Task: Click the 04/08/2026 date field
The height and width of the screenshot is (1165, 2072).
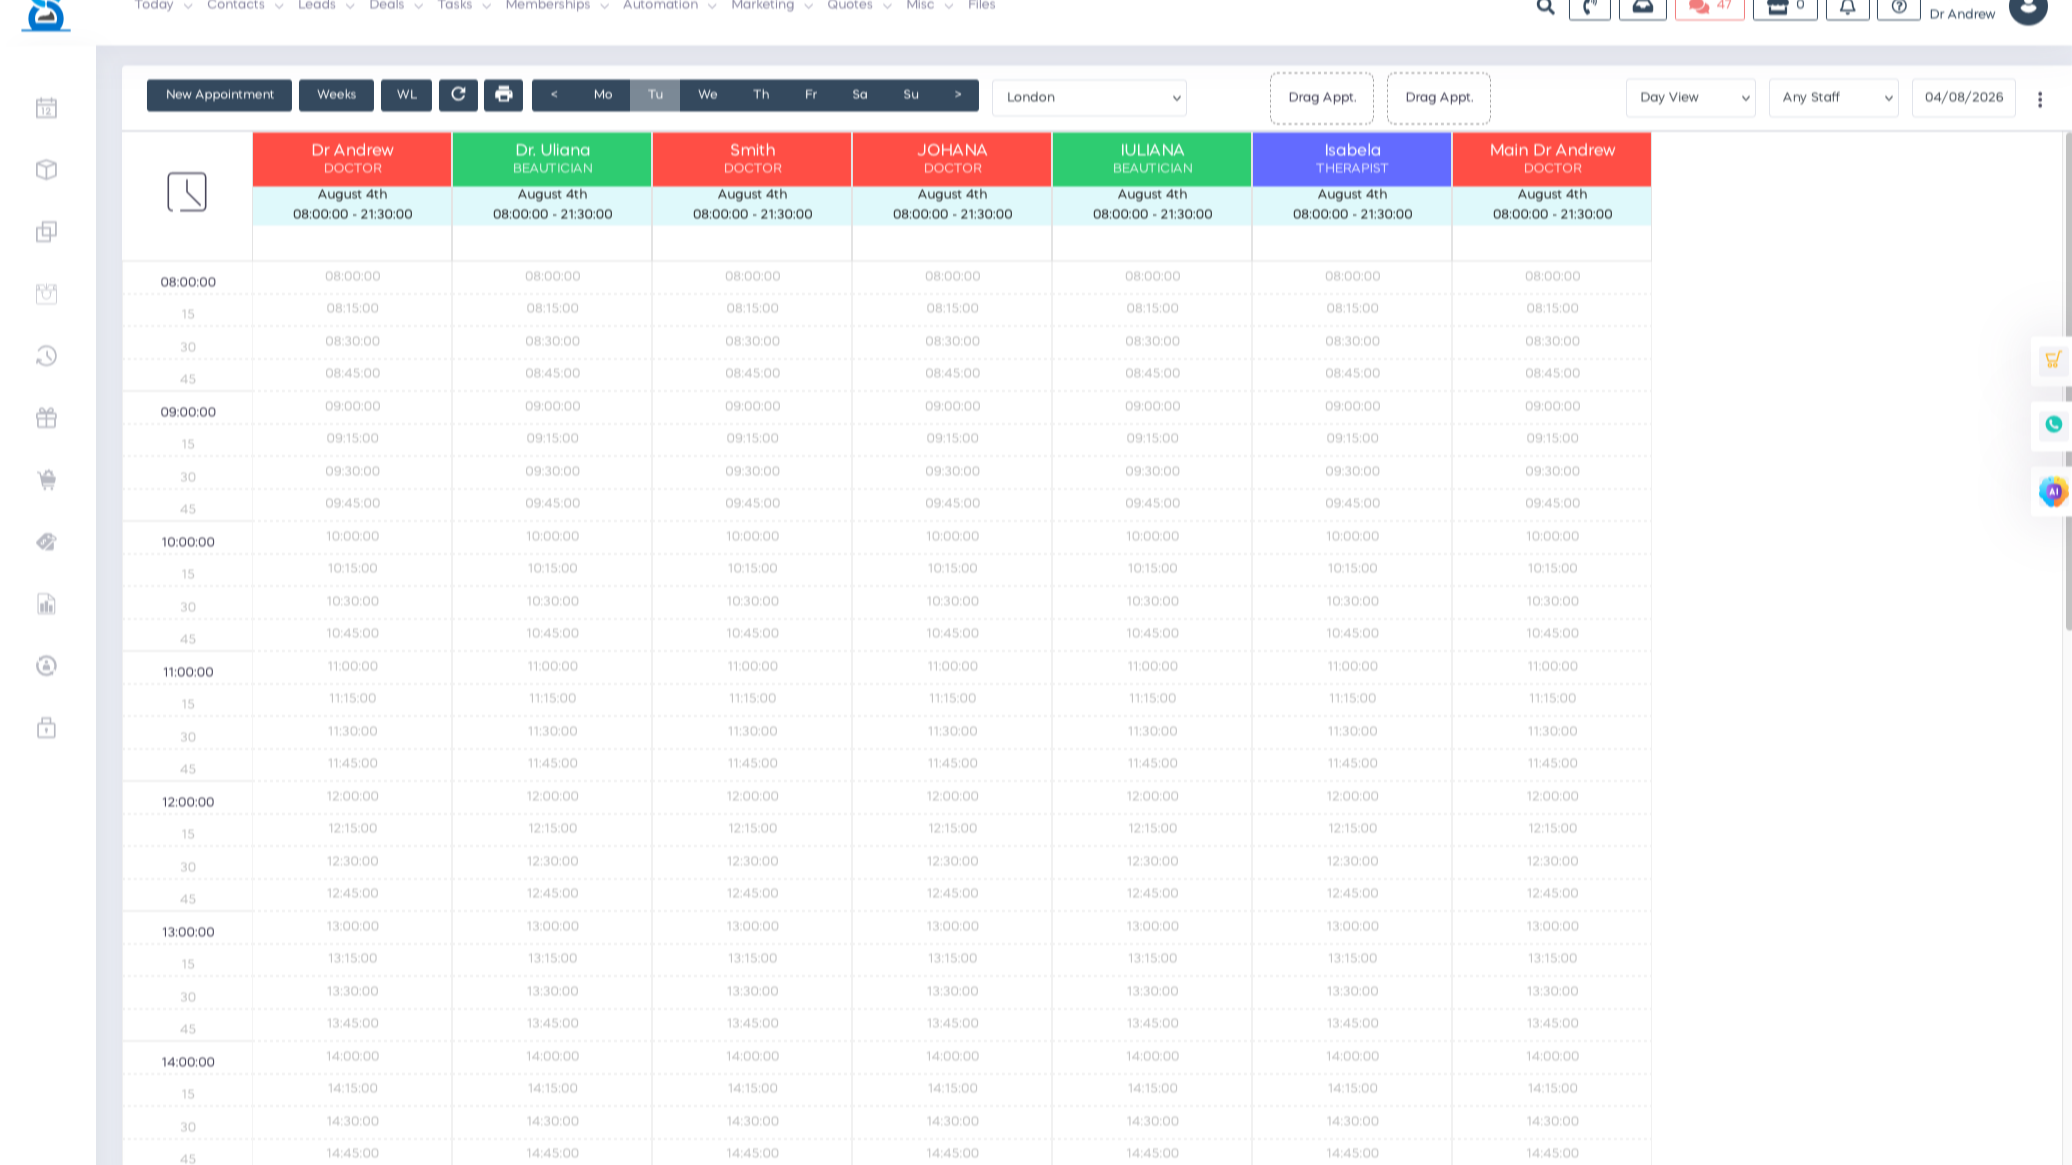Action: 1964,98
